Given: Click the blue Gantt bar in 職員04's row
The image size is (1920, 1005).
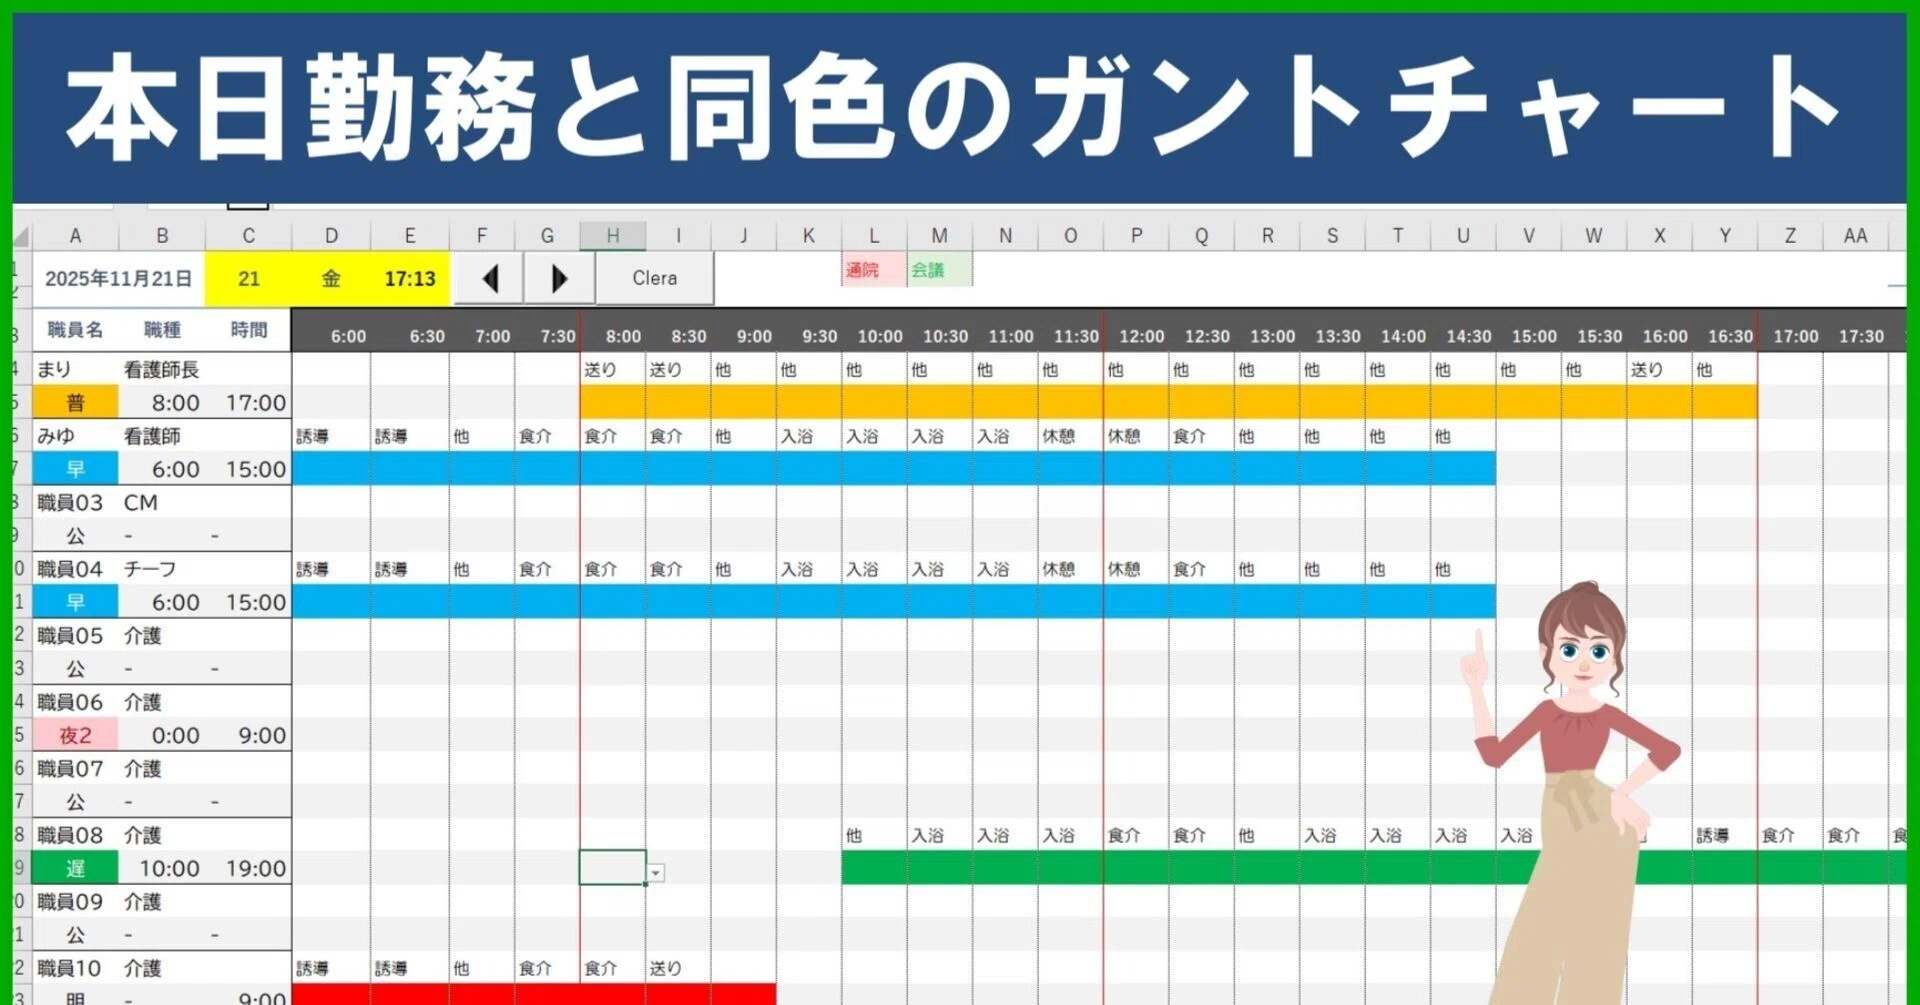Looking at the screenshot, I should [894, 602].
